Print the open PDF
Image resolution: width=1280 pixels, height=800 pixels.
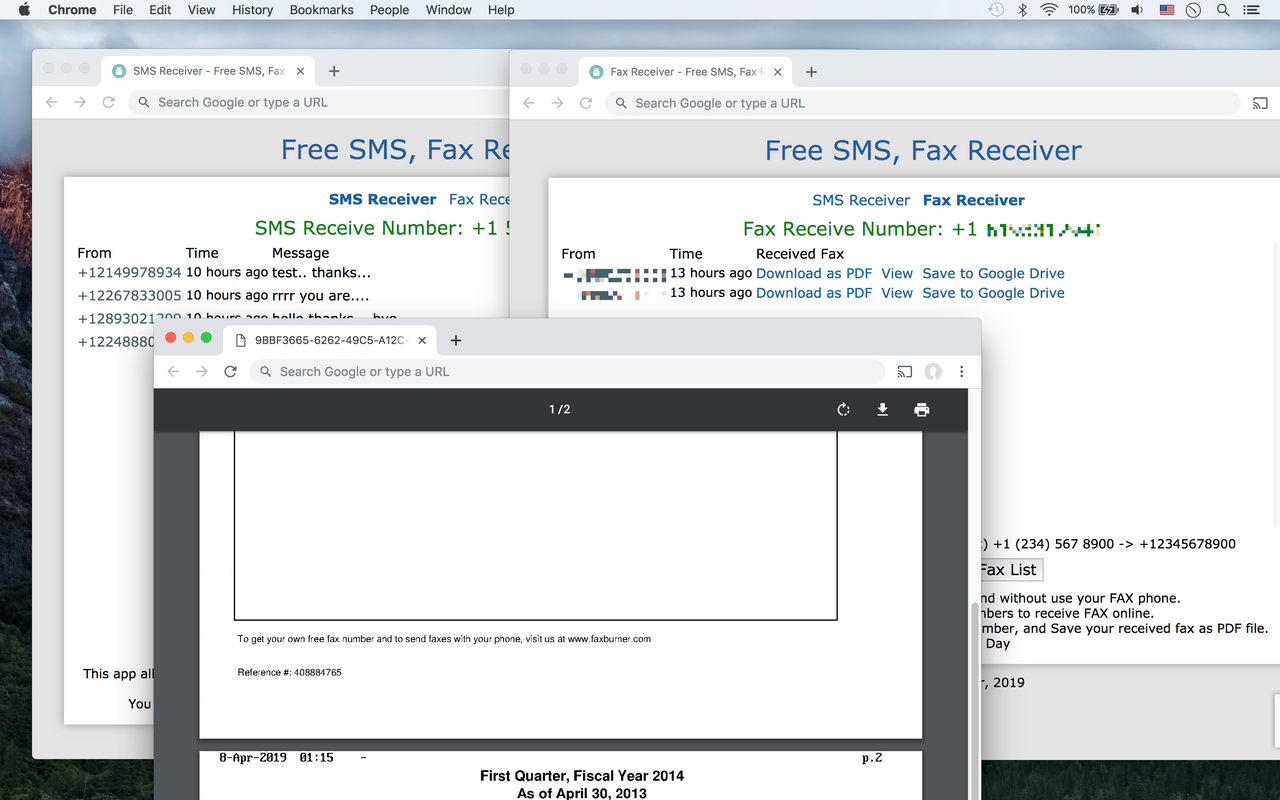[921, 409]
